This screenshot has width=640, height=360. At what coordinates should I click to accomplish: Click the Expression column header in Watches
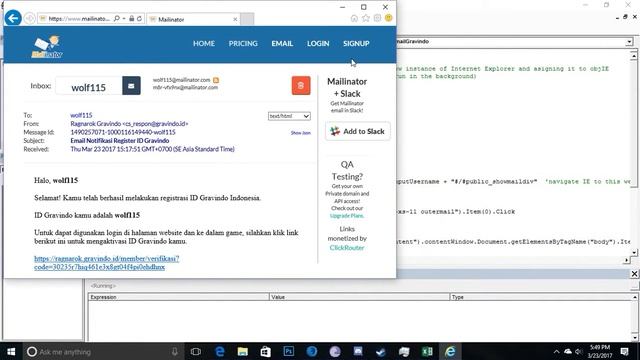pyautogui.click(x=178, y=297)
